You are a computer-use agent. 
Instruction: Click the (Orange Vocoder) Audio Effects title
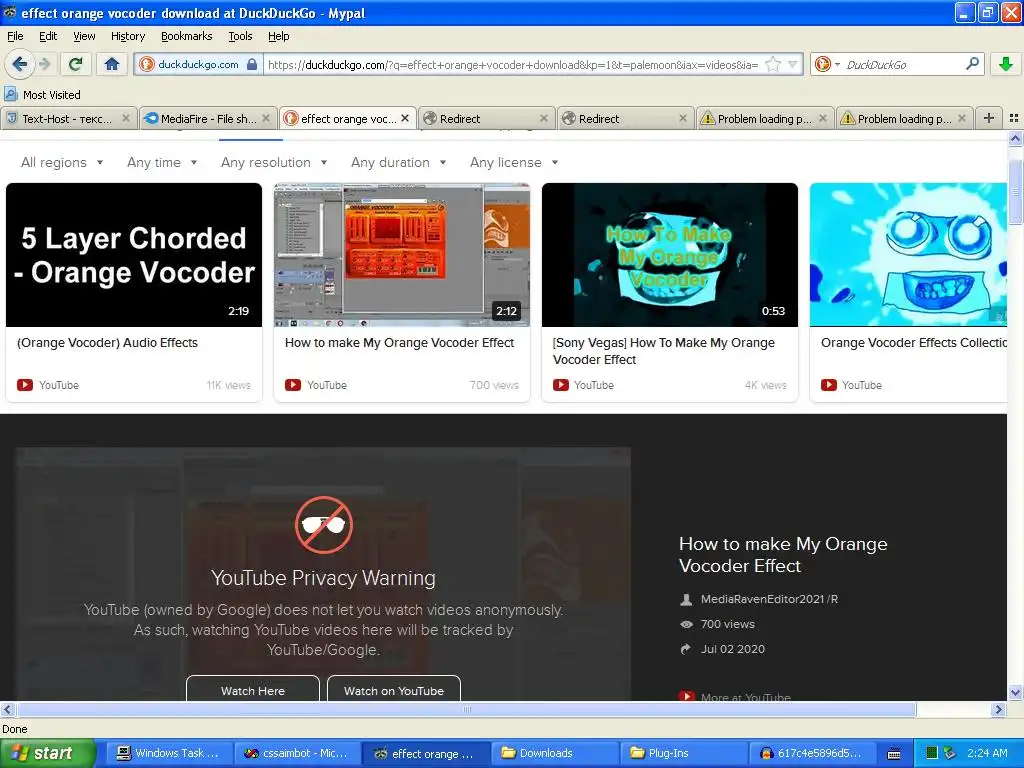click(107, 343)
